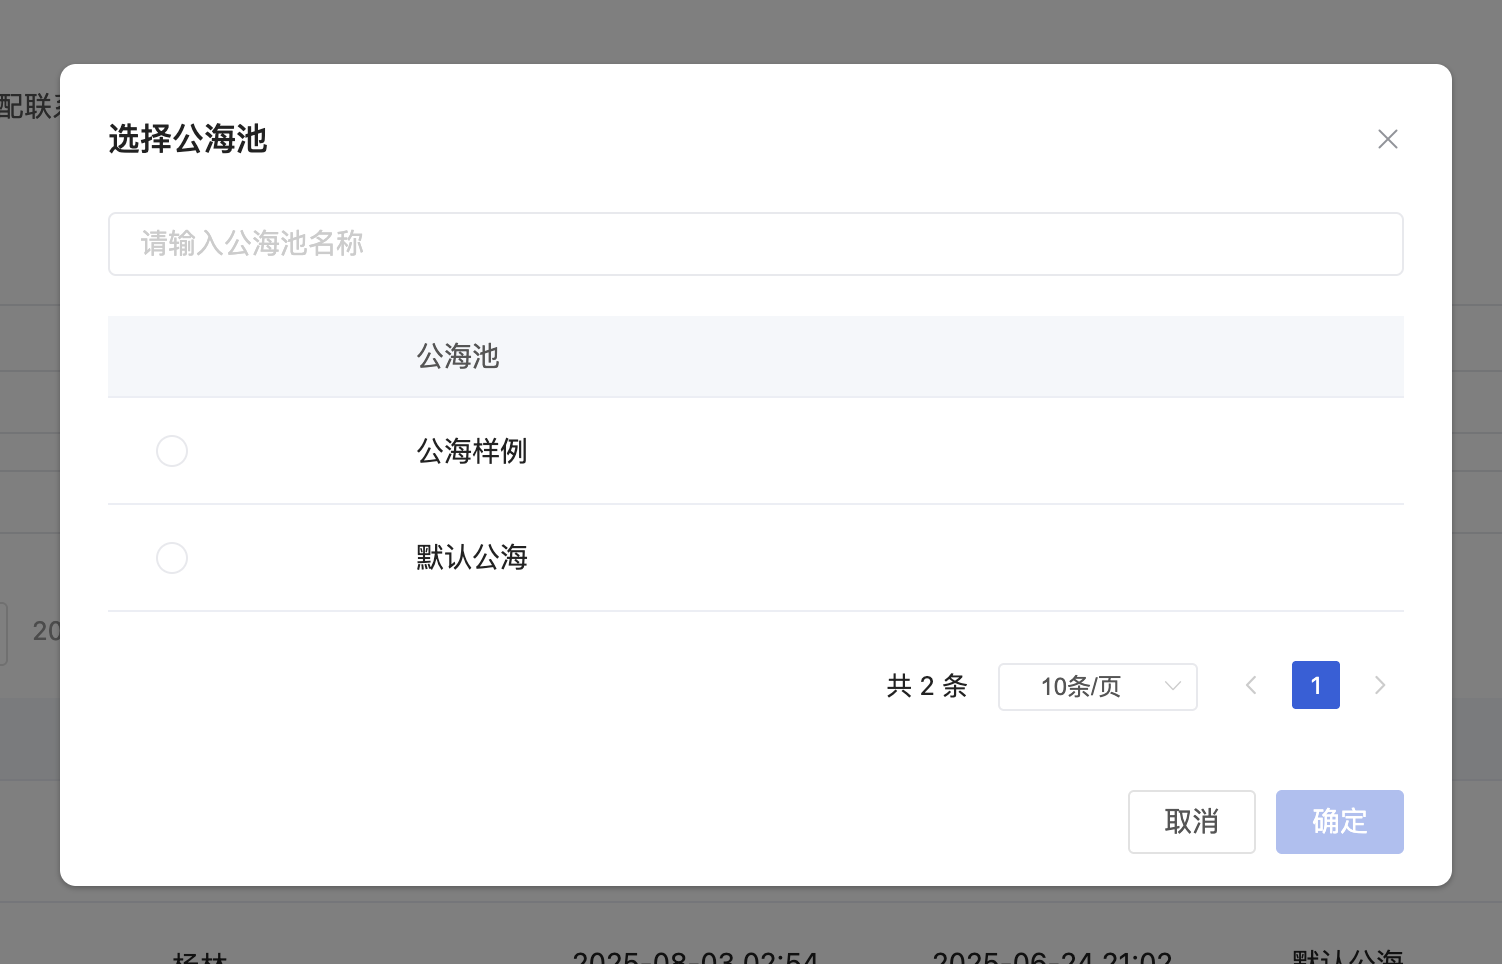Click the 共 2 条 total count text
The height and width of the screenshot is (964, 1502).
point(927,686)
